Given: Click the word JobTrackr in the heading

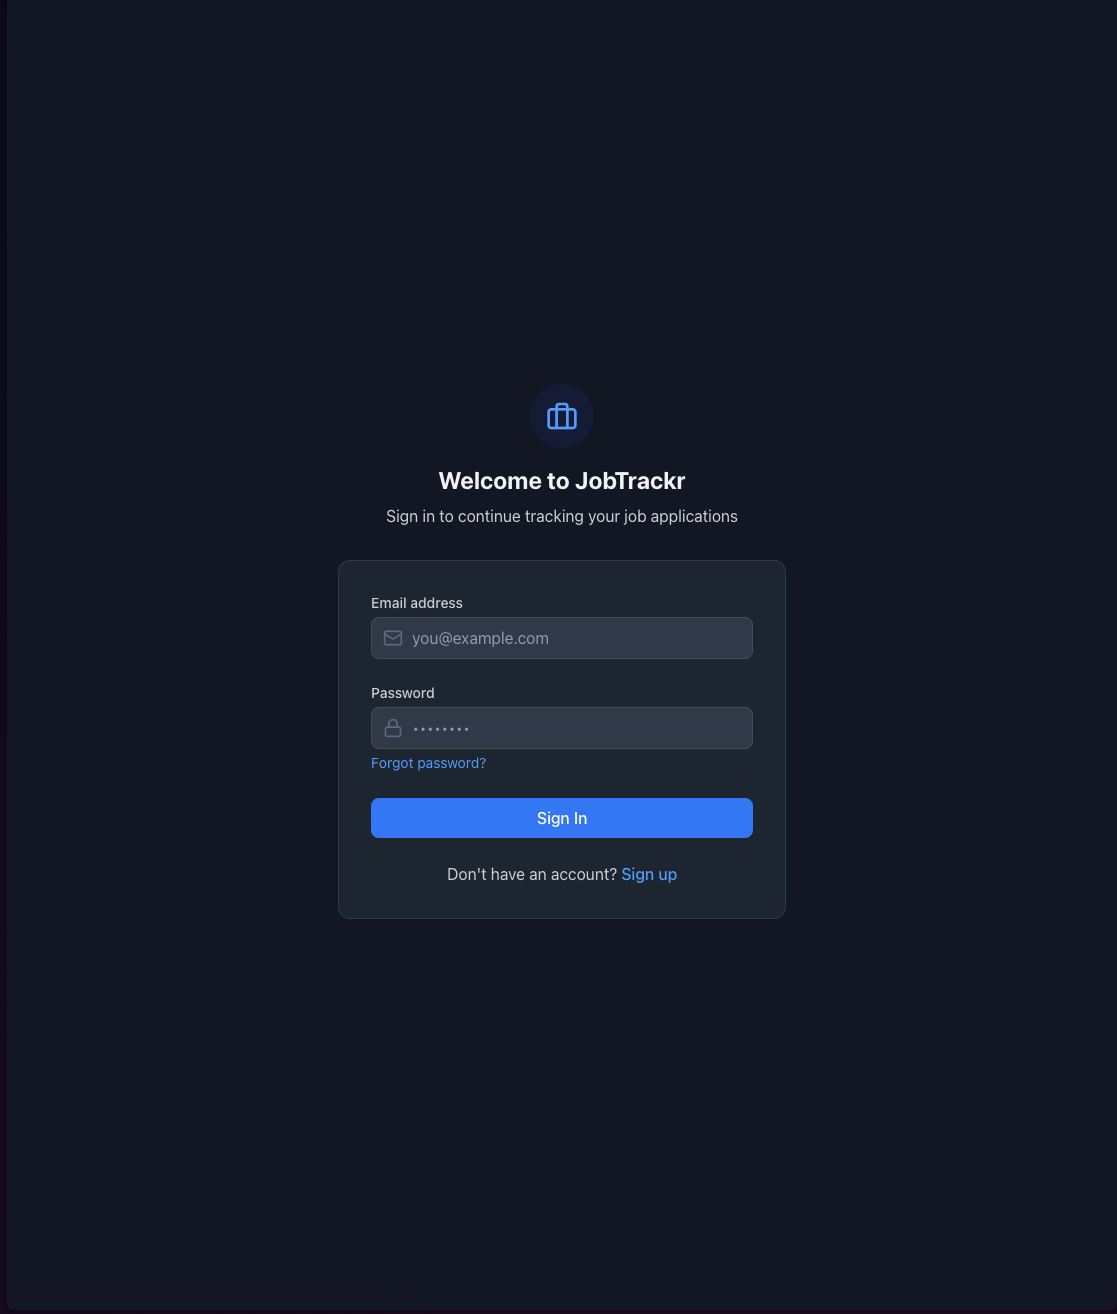Looking at the screenshot, I should click(x=630, y=481).
